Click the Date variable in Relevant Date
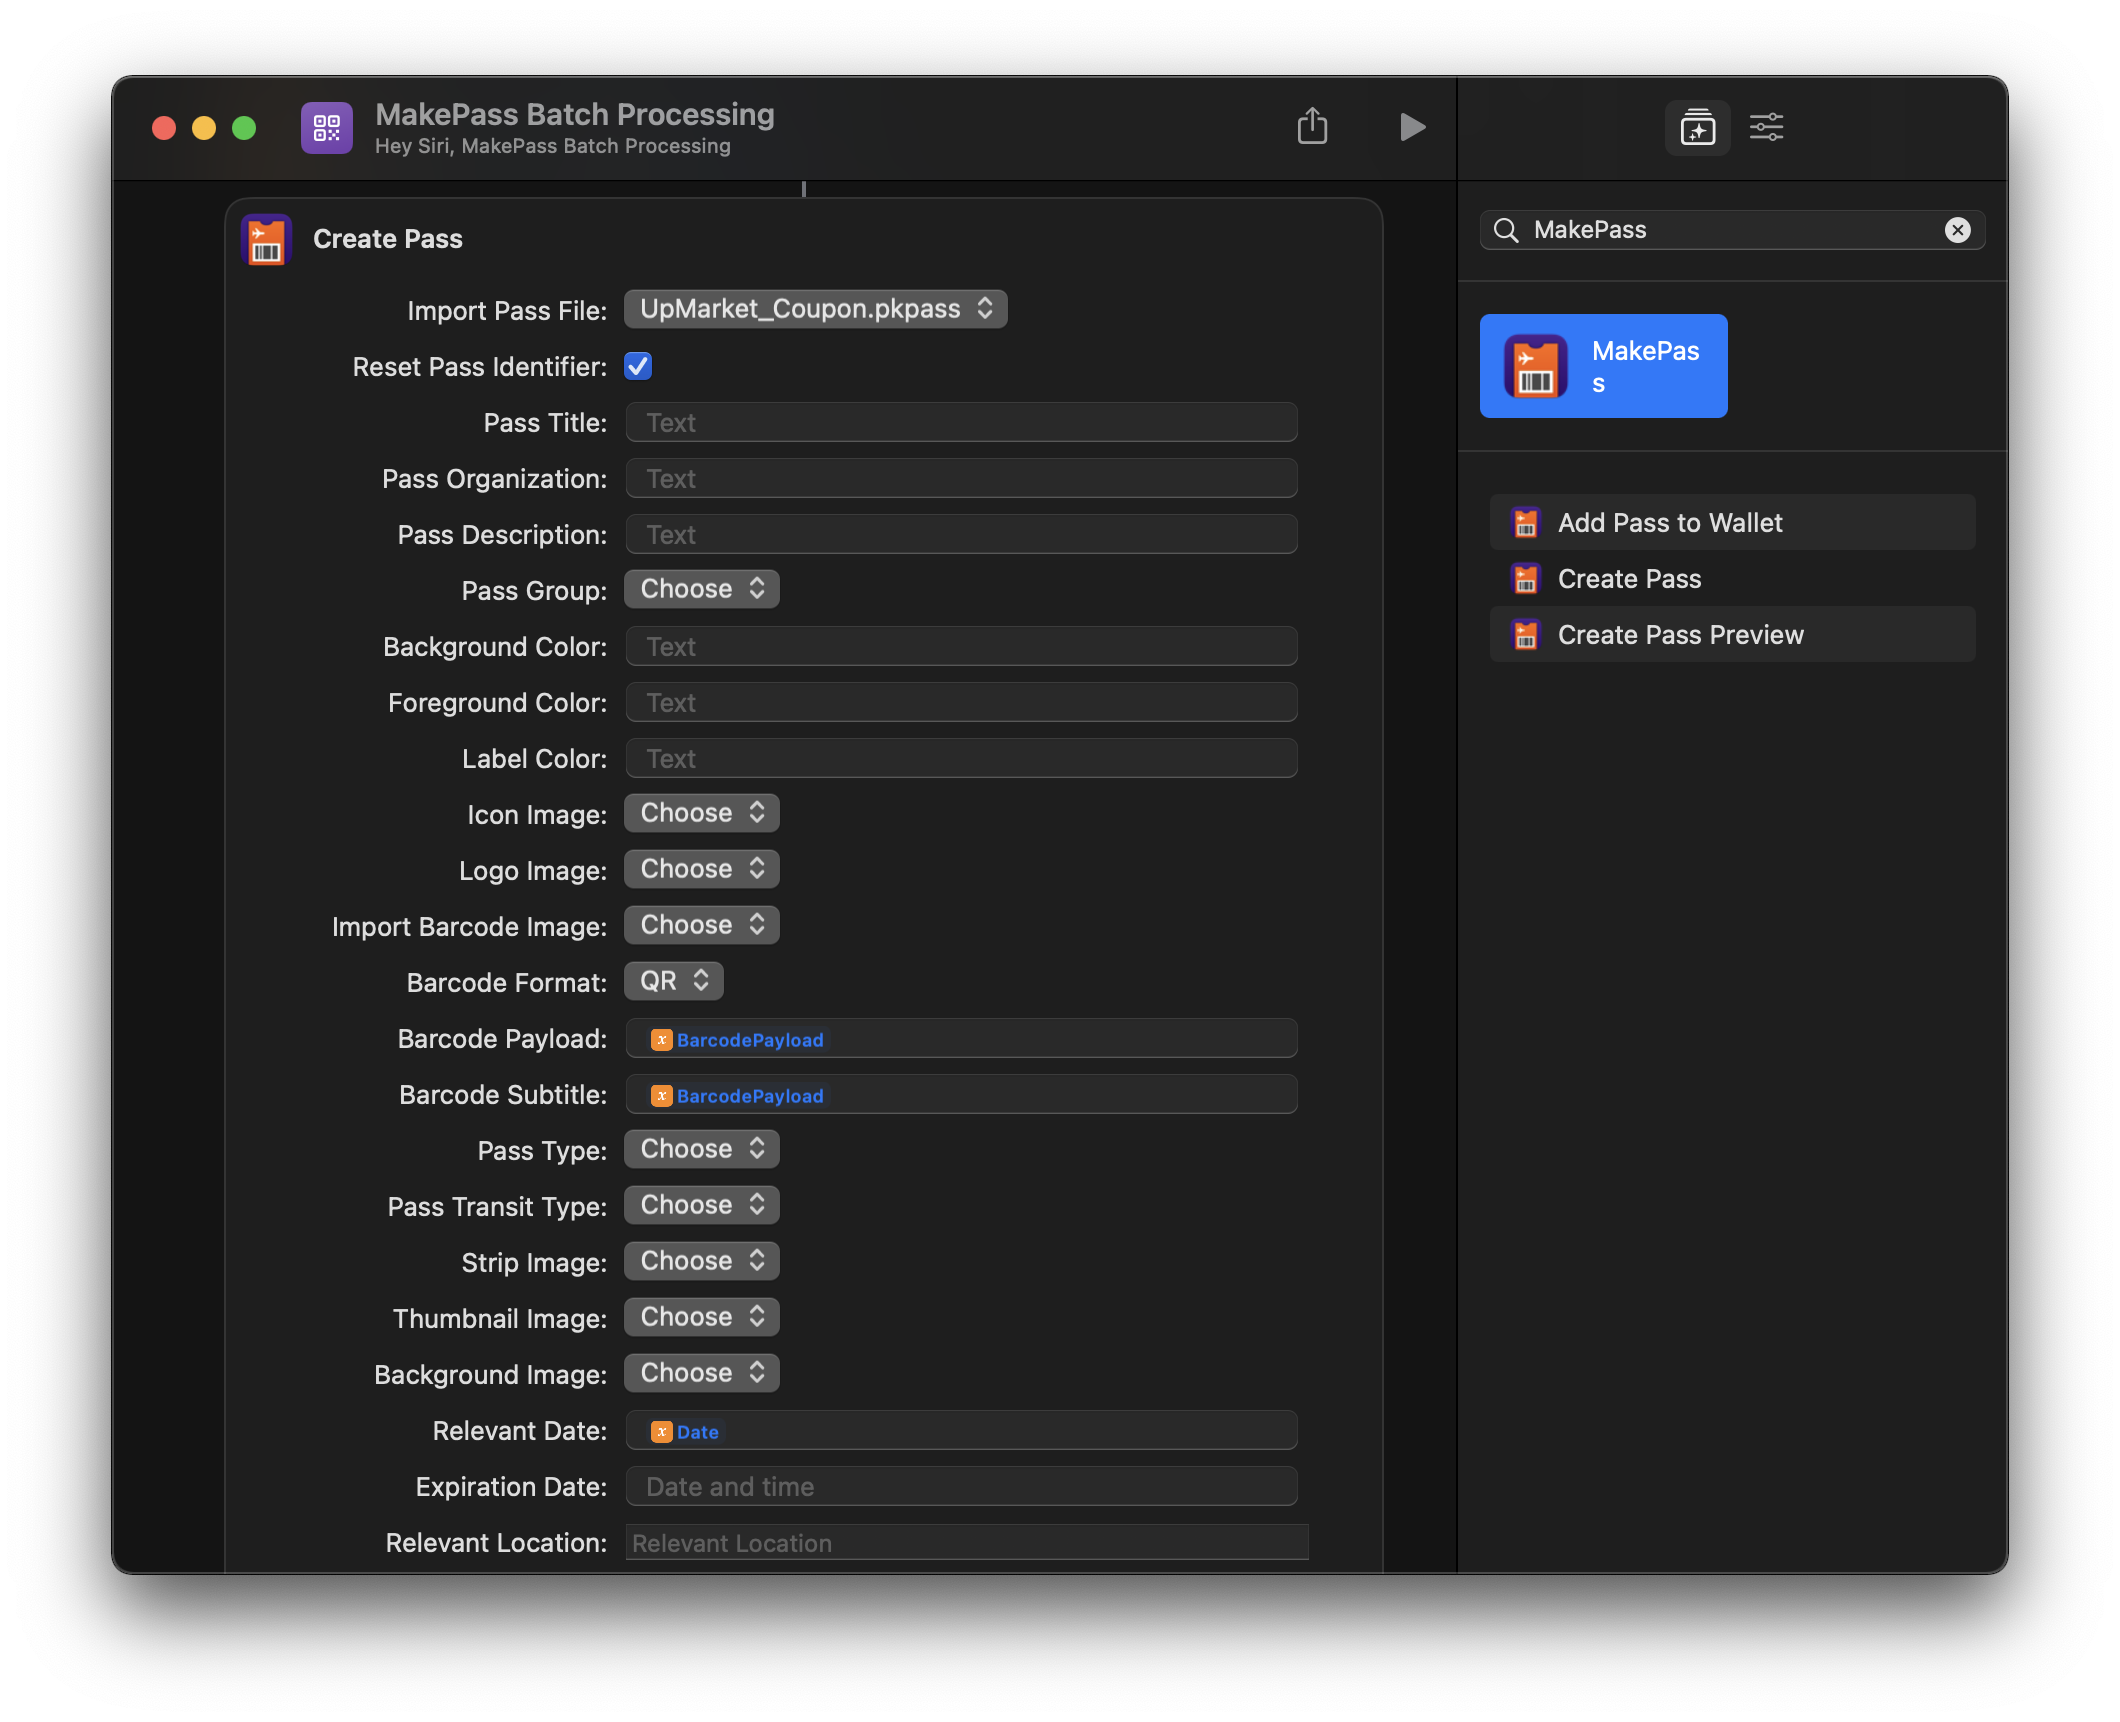2120x1722 pixels. click(x=685, y=1432)
